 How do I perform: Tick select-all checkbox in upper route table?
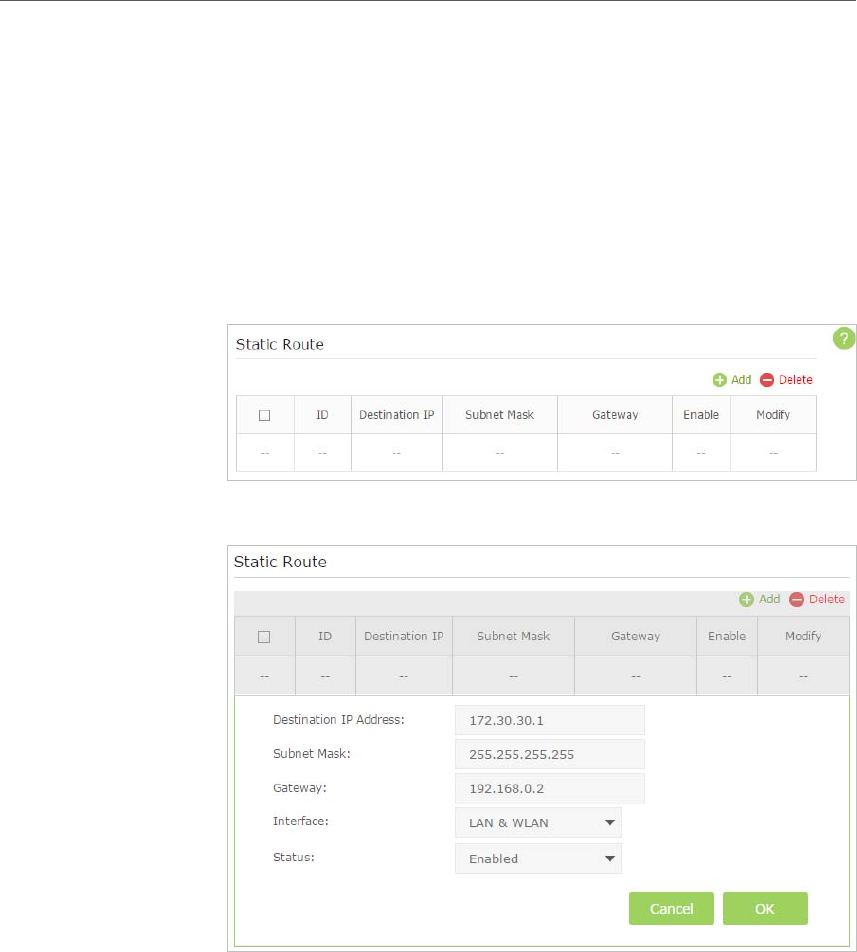[265, 415]
